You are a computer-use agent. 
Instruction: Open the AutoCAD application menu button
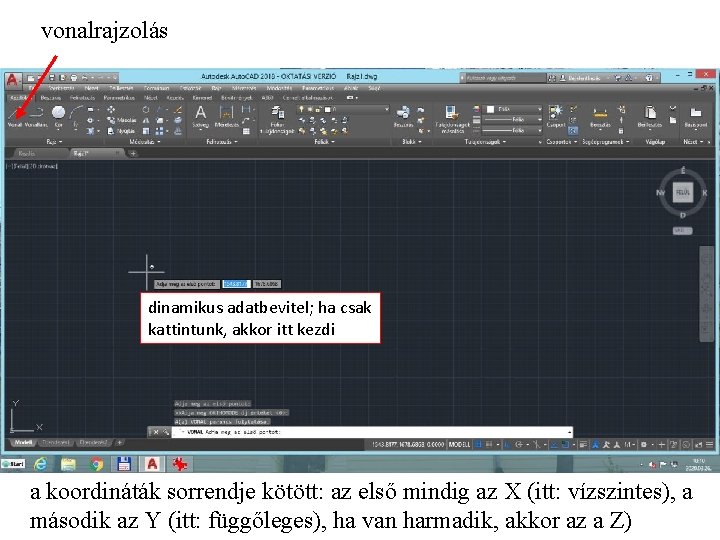tap(12, 80)
